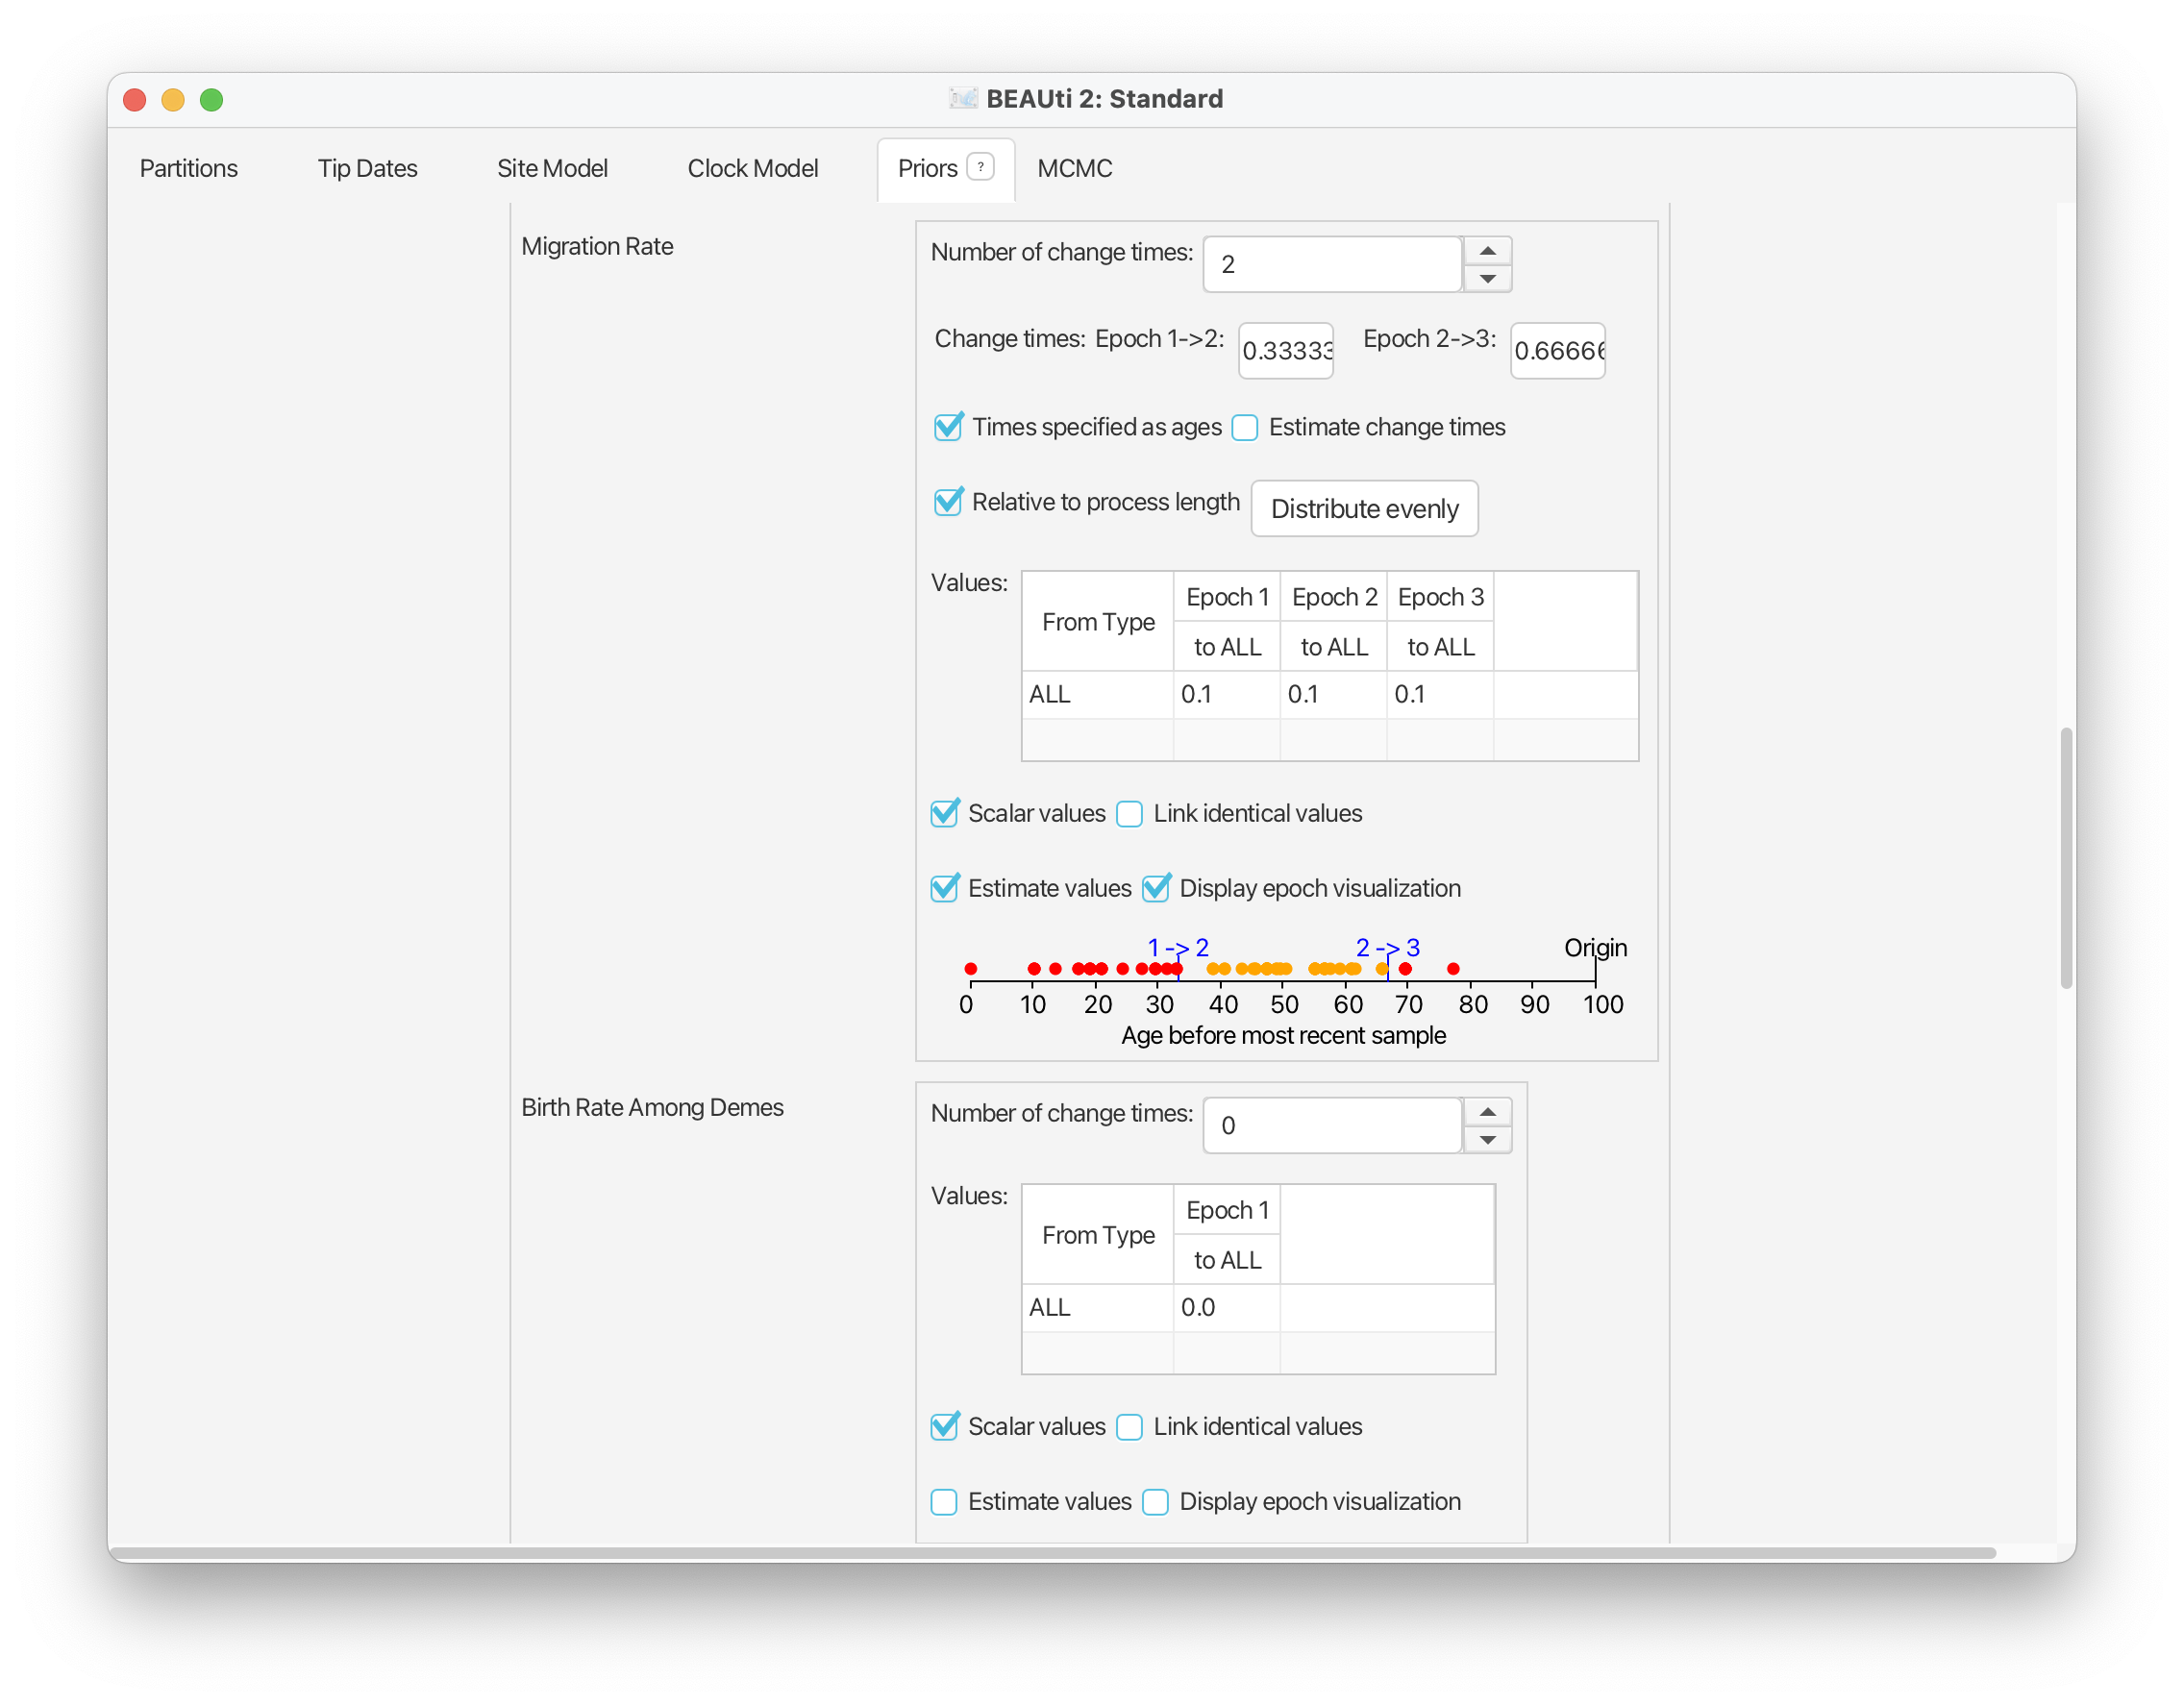The height and width of the screenshot is (1705, 2184).
Task: Select Migration Rate Epoch 3 value 0.1
Action: pos(1440,694)
